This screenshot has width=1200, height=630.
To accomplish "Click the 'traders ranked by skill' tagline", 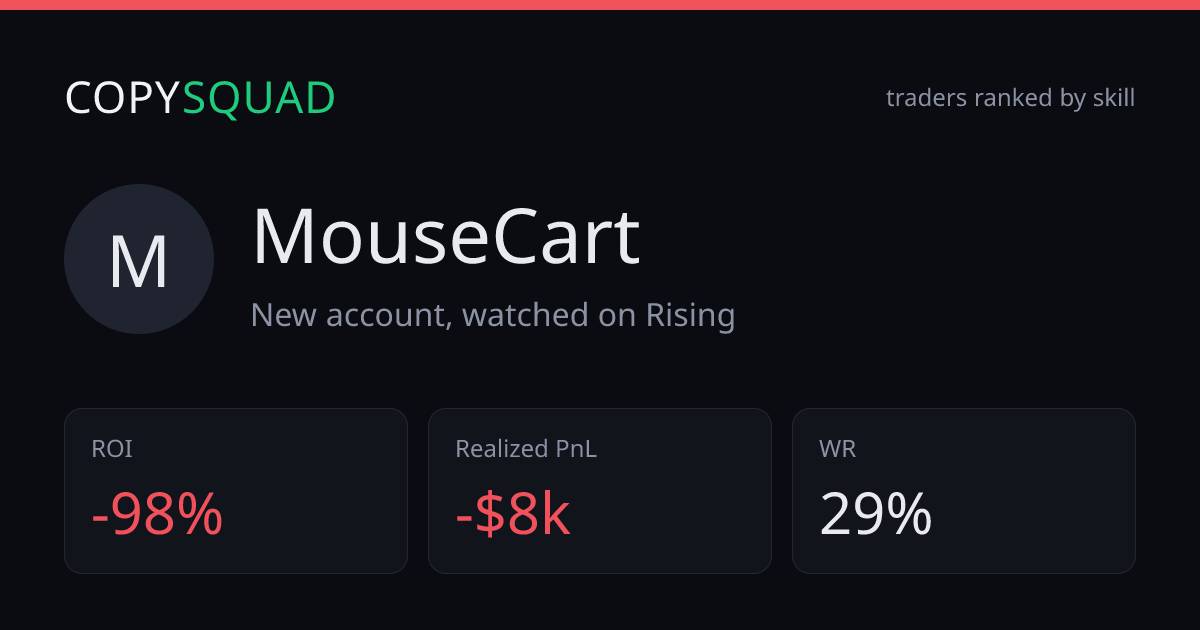I will tap(1010, 98).
